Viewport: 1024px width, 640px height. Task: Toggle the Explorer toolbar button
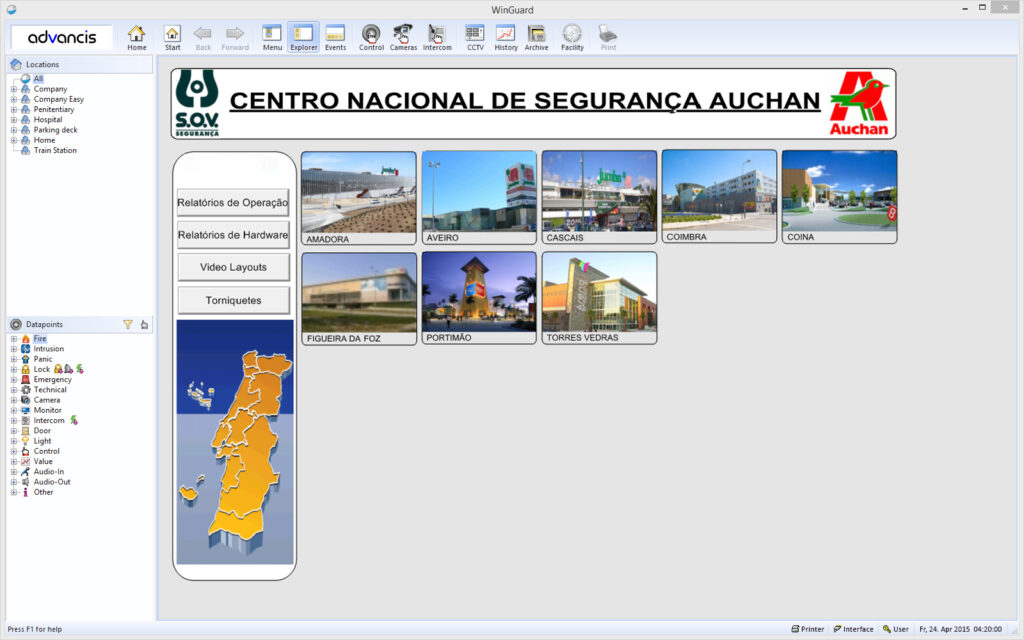[304, 37]
